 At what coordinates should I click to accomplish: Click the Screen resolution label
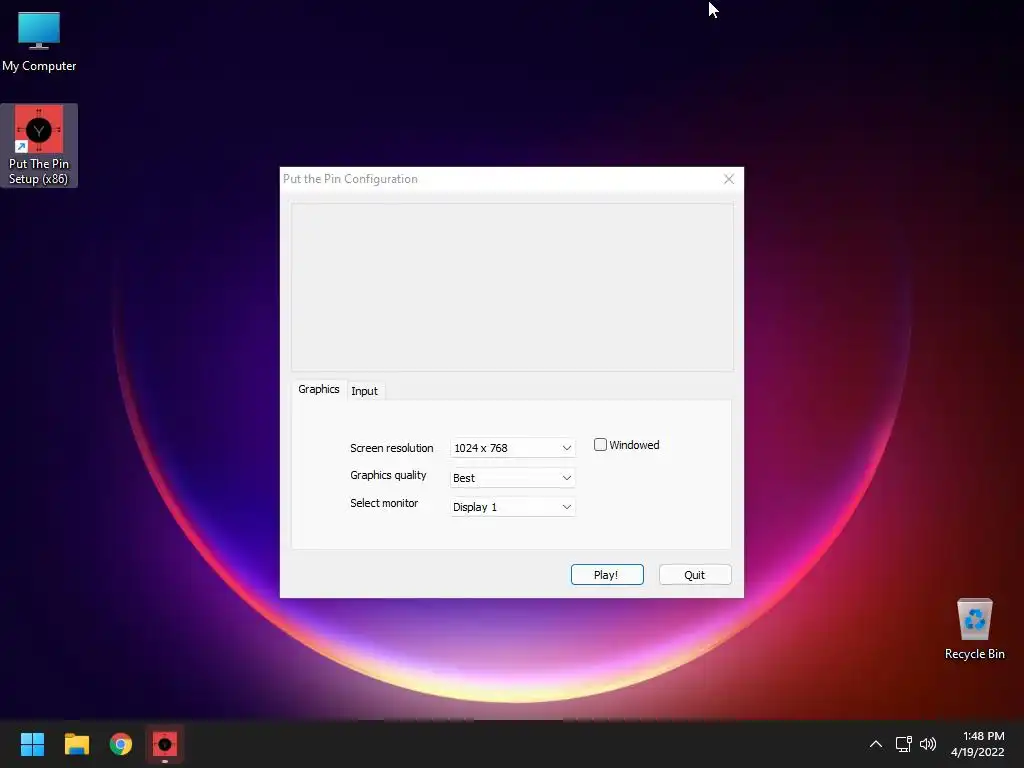[x=391, y=448]
